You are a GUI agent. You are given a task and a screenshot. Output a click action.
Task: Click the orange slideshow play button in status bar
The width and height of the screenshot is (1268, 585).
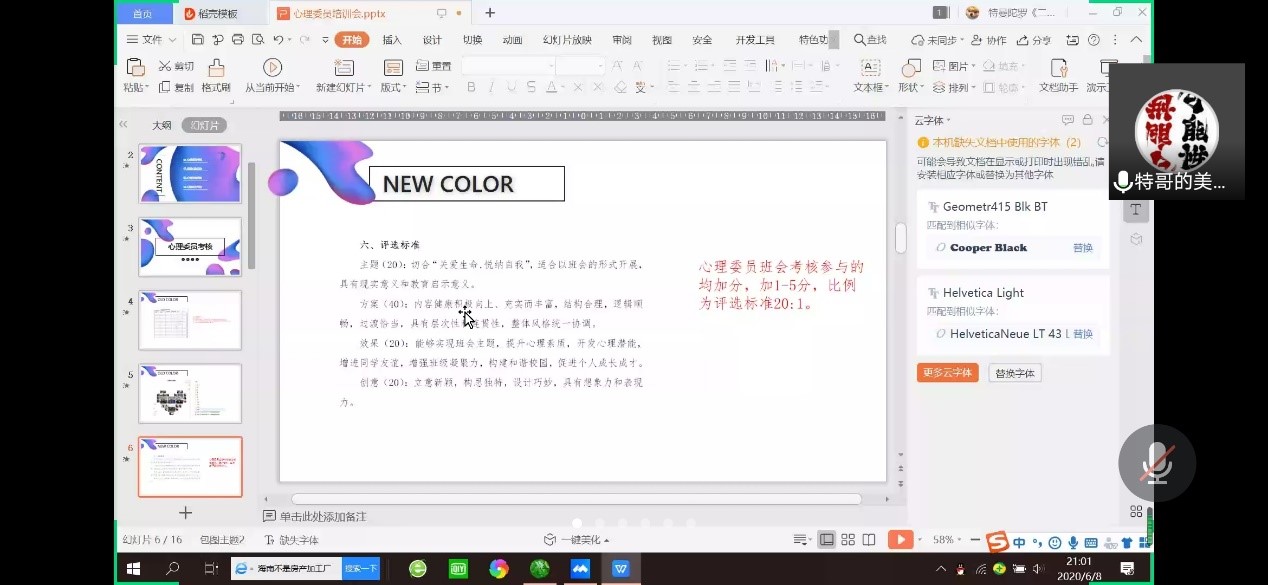coord(899,540)
